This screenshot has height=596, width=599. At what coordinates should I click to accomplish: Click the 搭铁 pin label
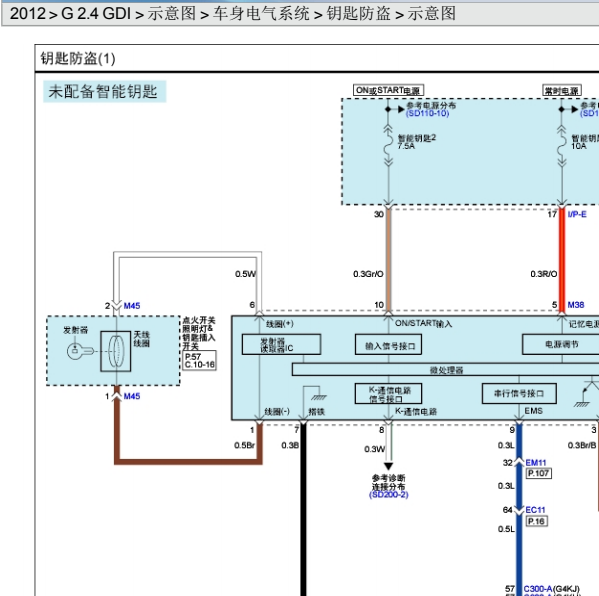click(x=316, y=411)
